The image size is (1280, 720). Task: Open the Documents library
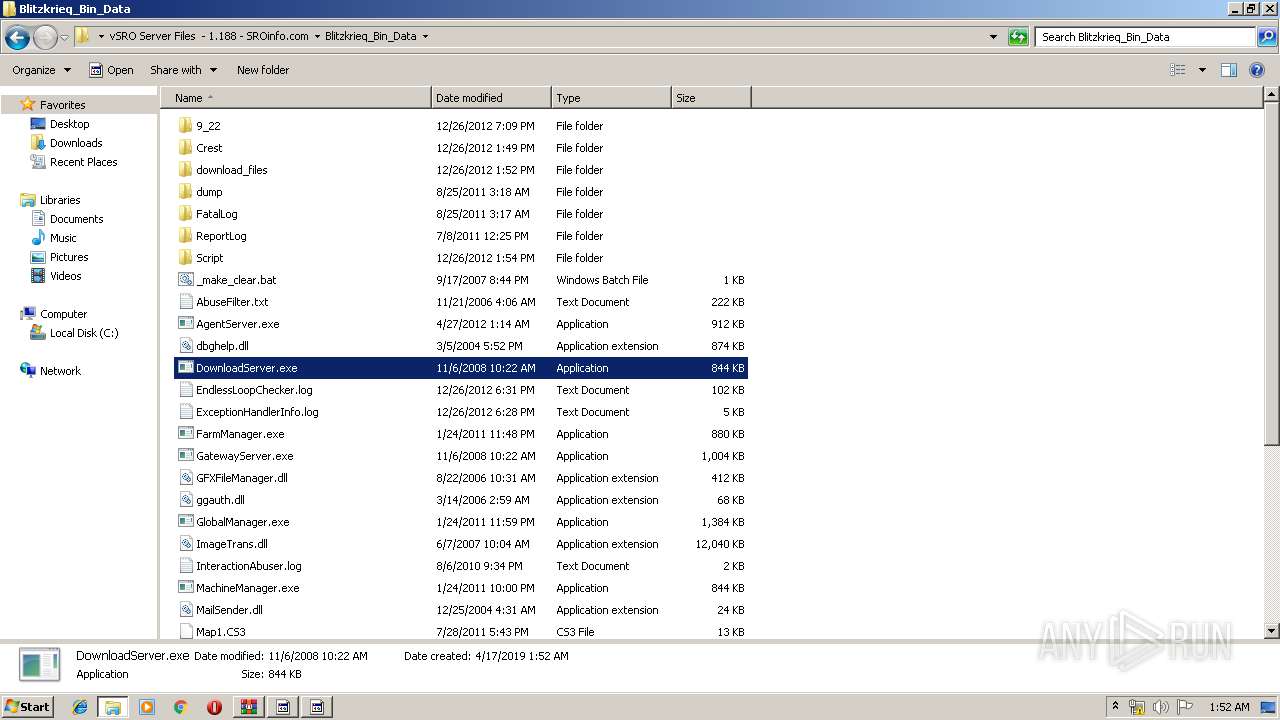[x=76, y=219]
